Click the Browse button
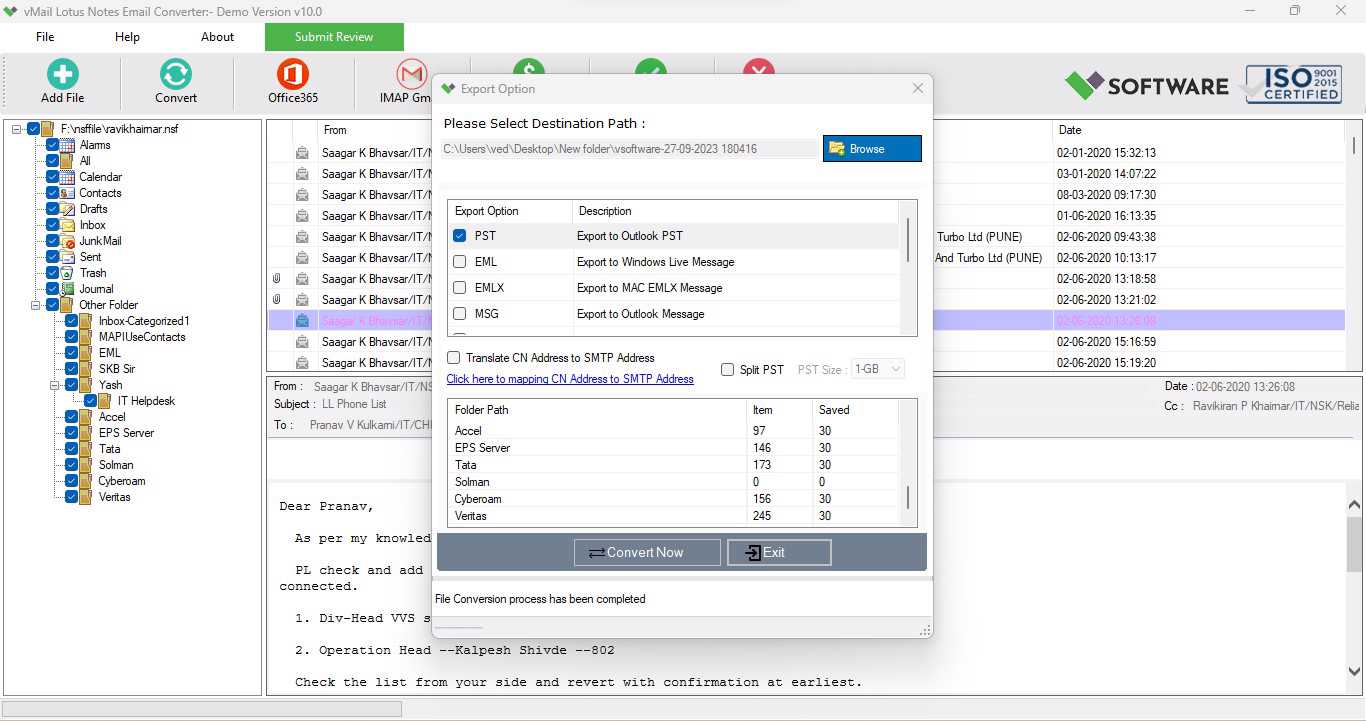The height and width of the screenshot is (721, 1366). tap(872, 149)
